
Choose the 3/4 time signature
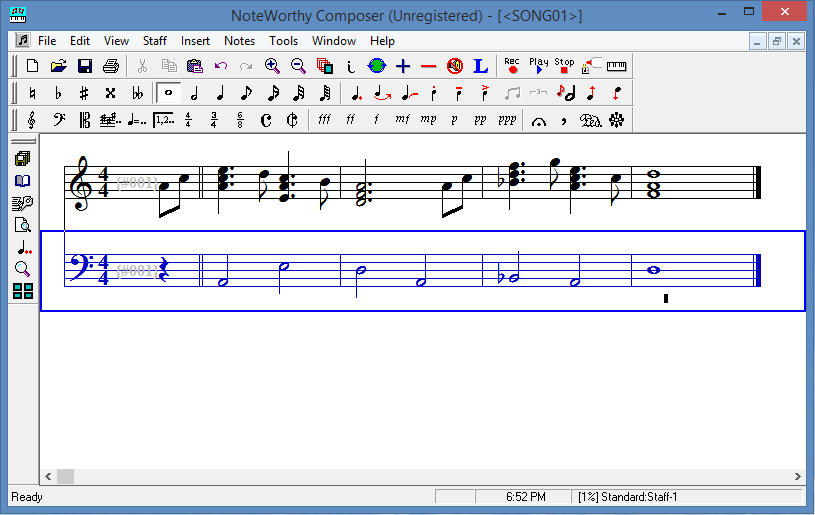214,120
